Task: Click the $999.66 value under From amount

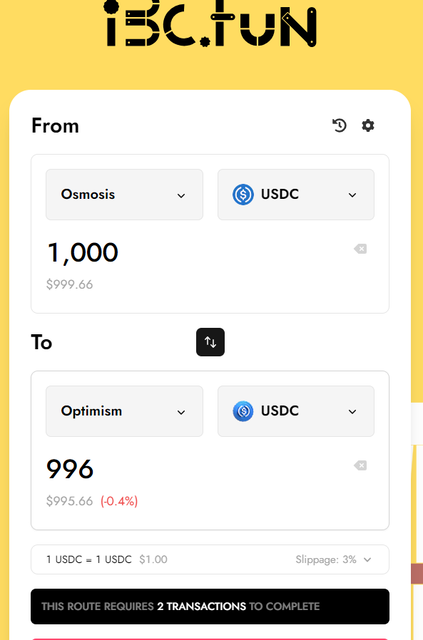Action: tap(69, 284)
